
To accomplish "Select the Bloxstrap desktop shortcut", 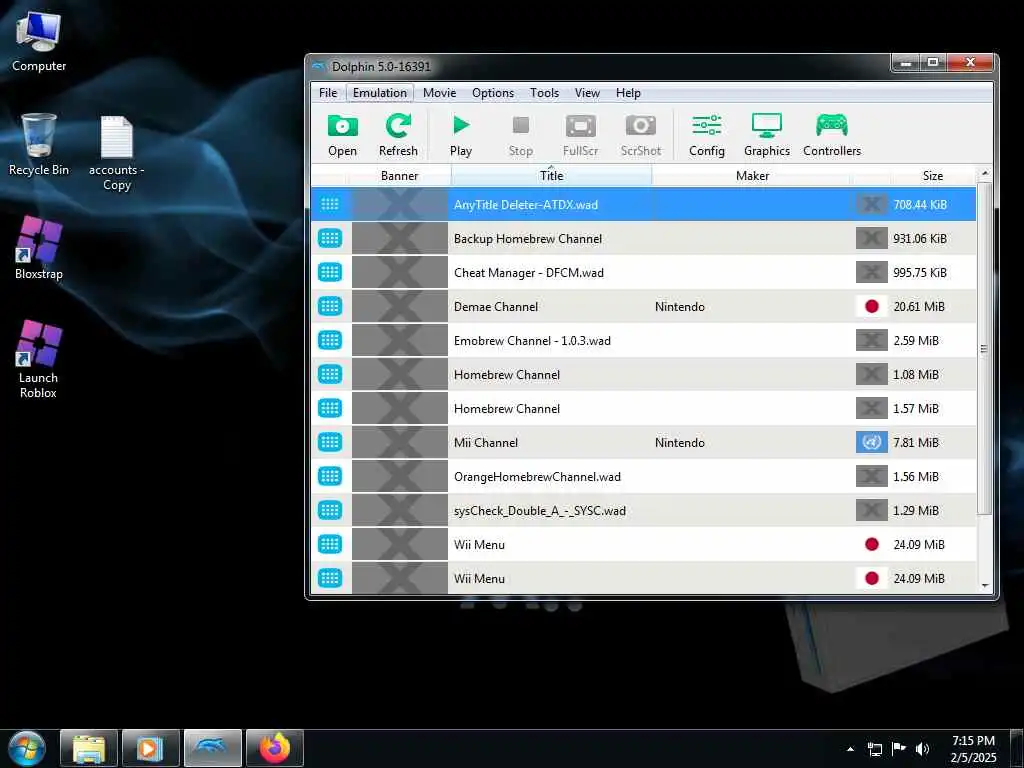I will point(39,248).
